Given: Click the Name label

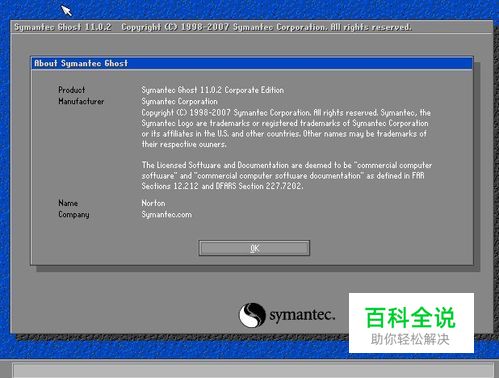Looking at the screenshot, I should (68, 203).
